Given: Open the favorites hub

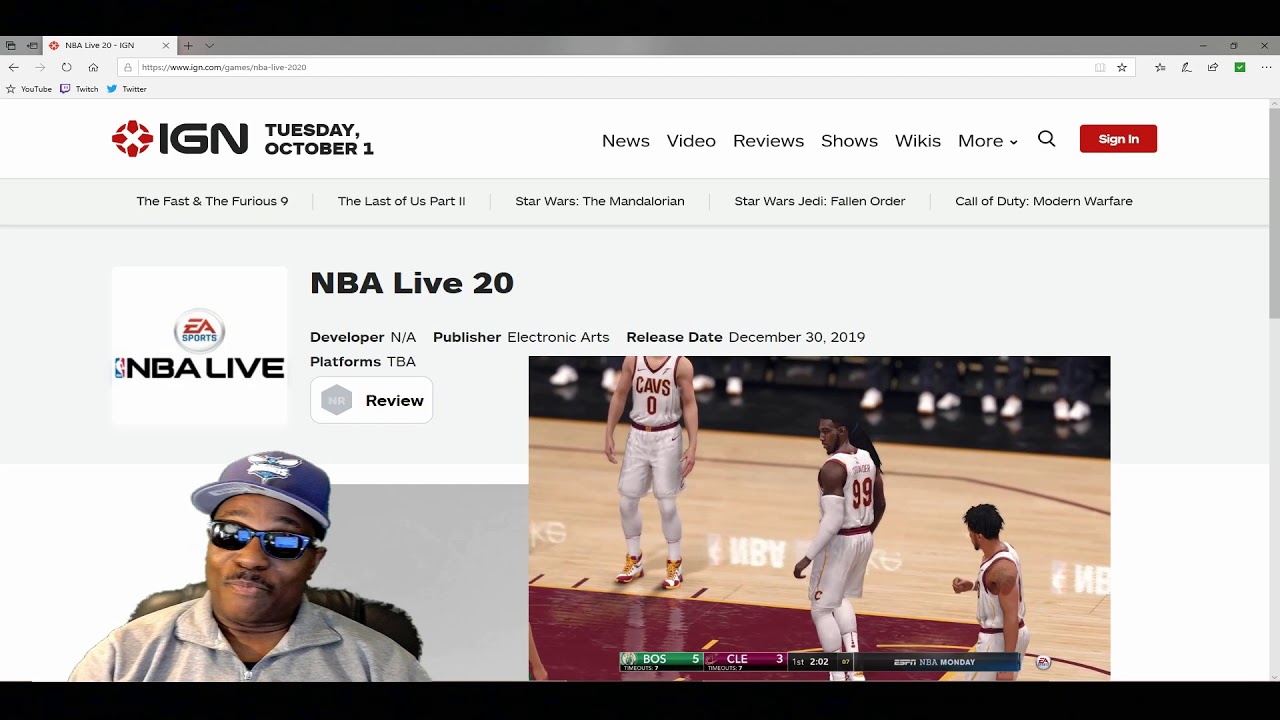Looking at the screenshot, I should [1160, 67].
